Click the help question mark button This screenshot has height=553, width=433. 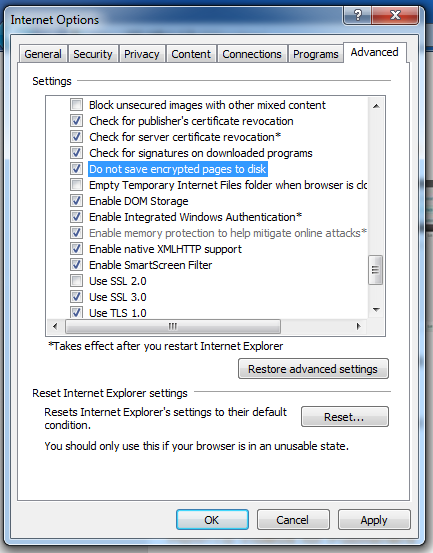point(357,15)
